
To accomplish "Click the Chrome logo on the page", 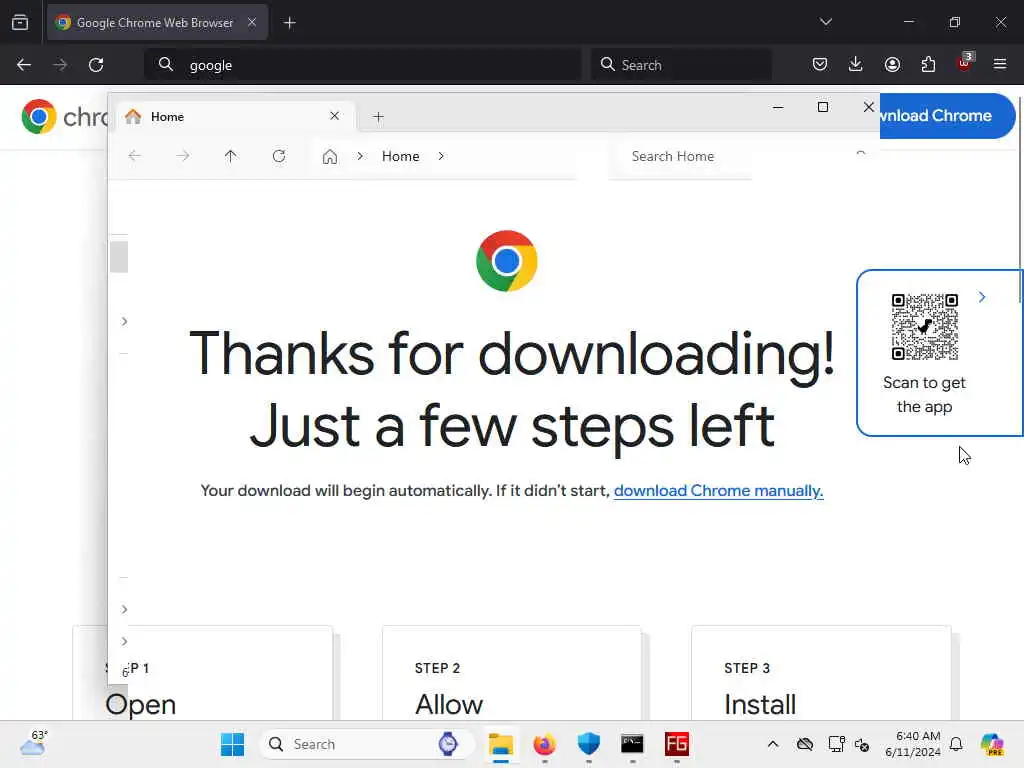I will coord(507,261).
